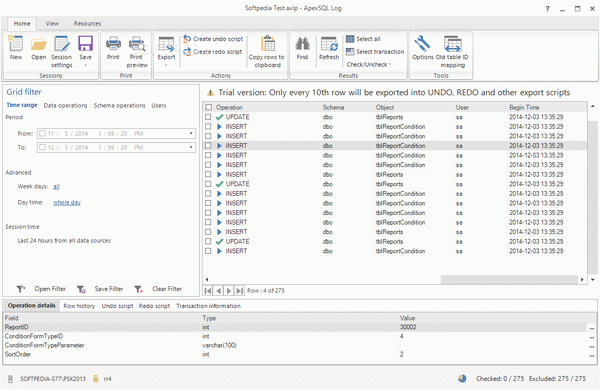Click the Save icon
600x390 pixels.
86,44
